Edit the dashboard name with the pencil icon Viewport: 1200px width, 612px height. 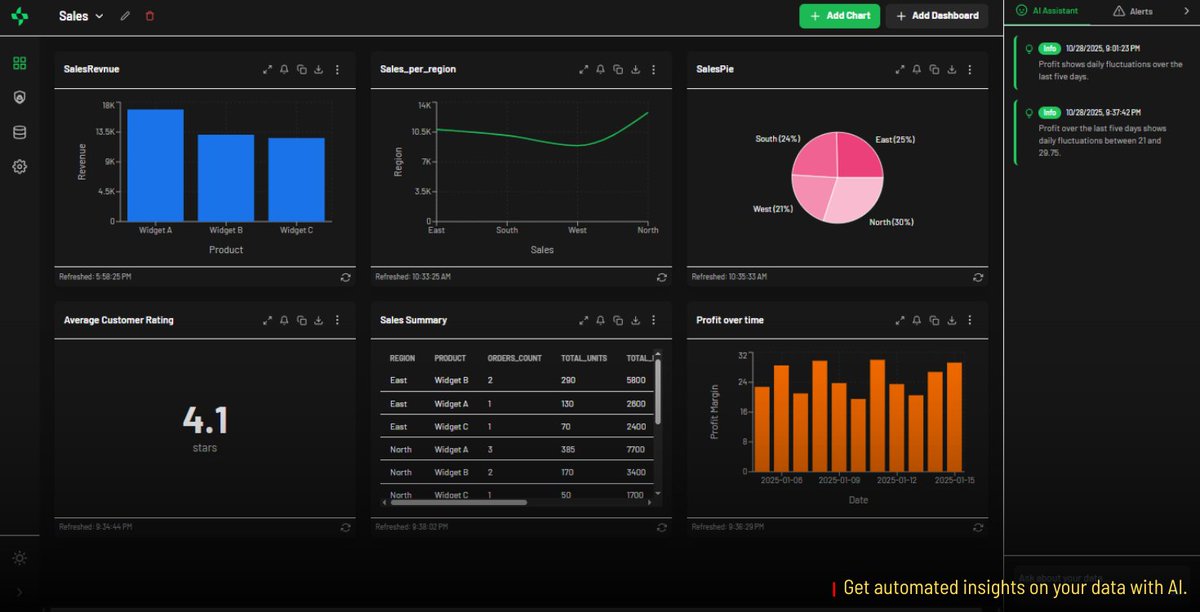point(124,16)
